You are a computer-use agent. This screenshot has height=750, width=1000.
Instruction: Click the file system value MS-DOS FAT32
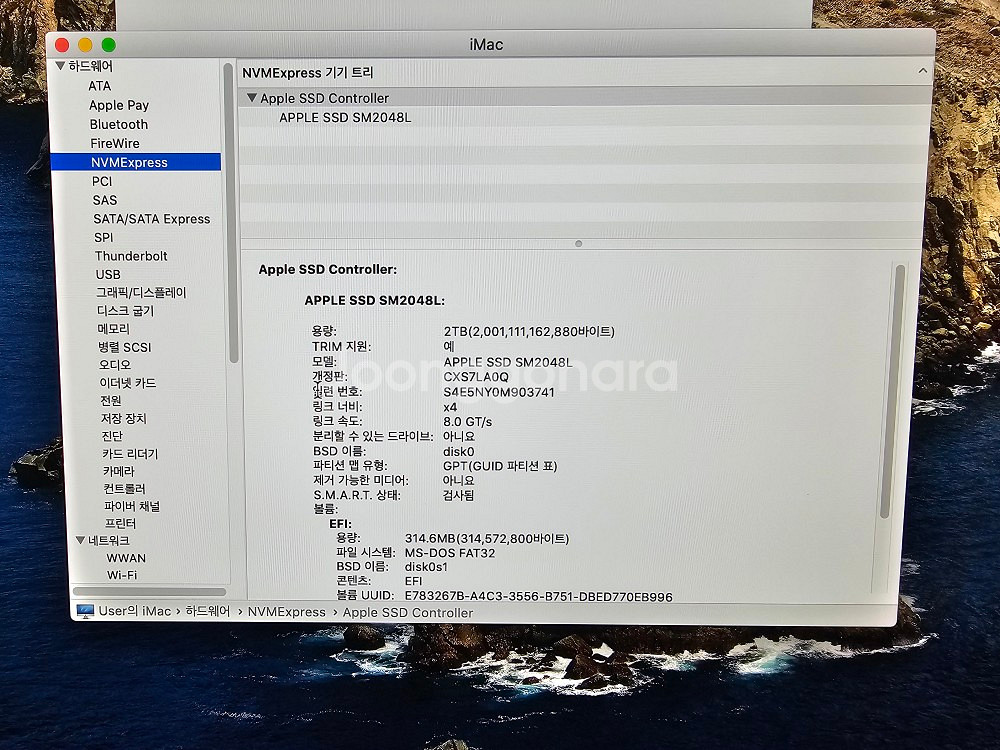tap(450, 553)
